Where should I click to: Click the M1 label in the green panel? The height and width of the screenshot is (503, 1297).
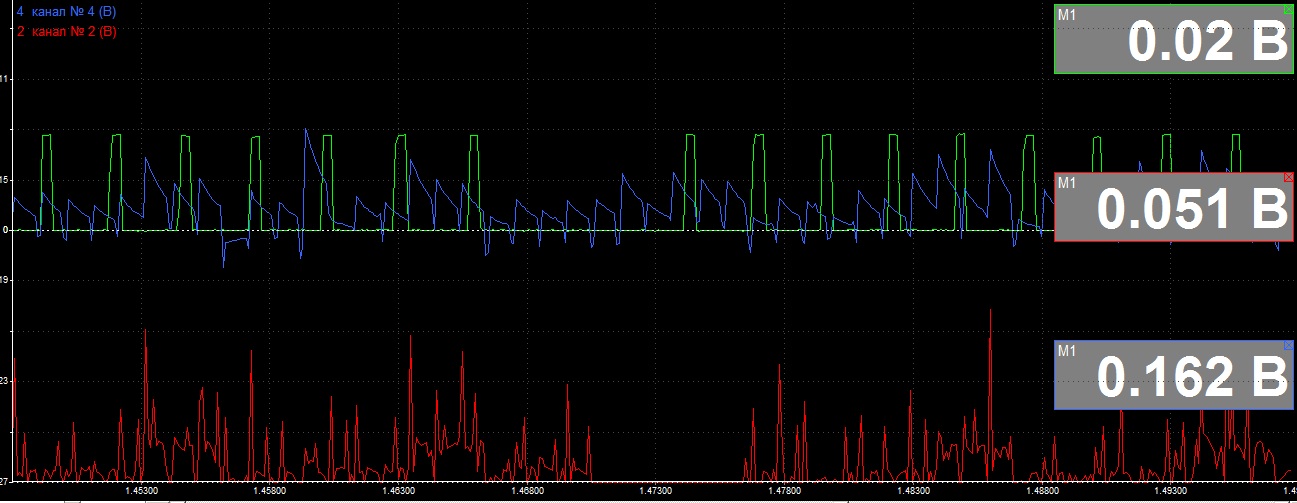pos(1066,15)
